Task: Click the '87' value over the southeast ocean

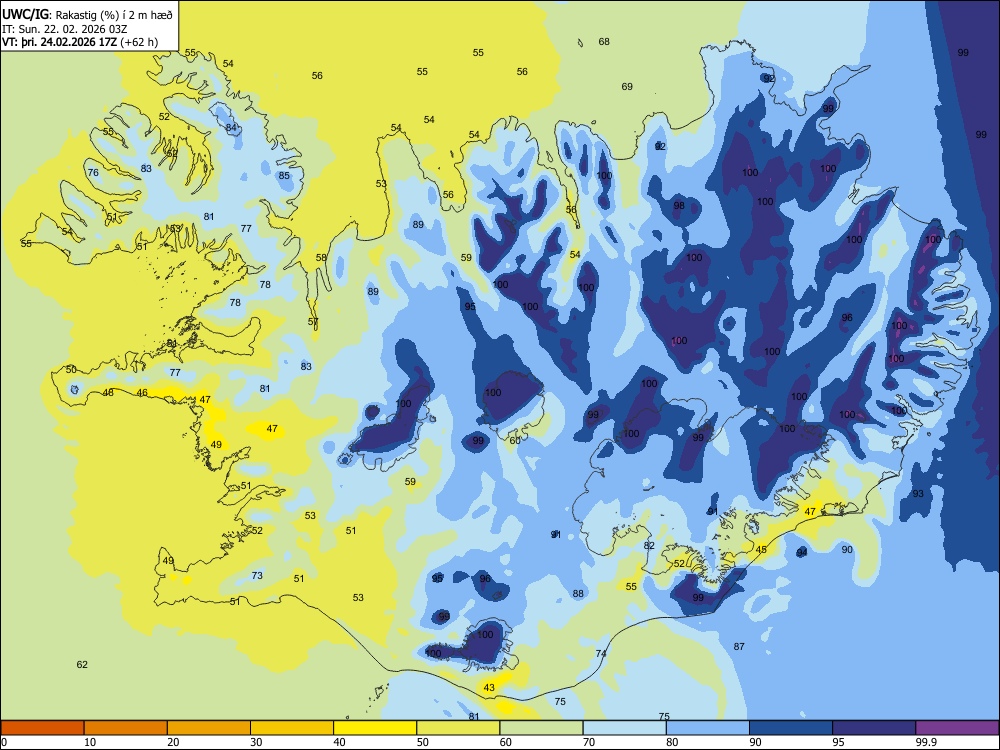Action: tap(739, 646)
